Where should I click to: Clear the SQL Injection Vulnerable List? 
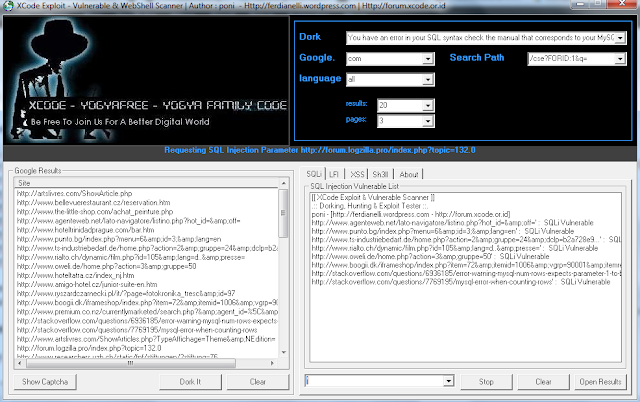(543, 382)
